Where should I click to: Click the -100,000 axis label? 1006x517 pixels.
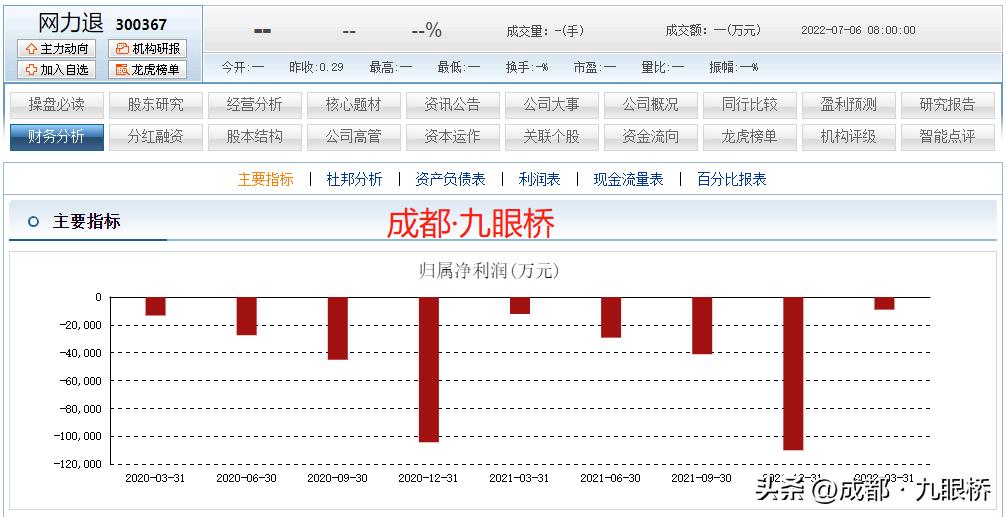[x=80, y=436]
